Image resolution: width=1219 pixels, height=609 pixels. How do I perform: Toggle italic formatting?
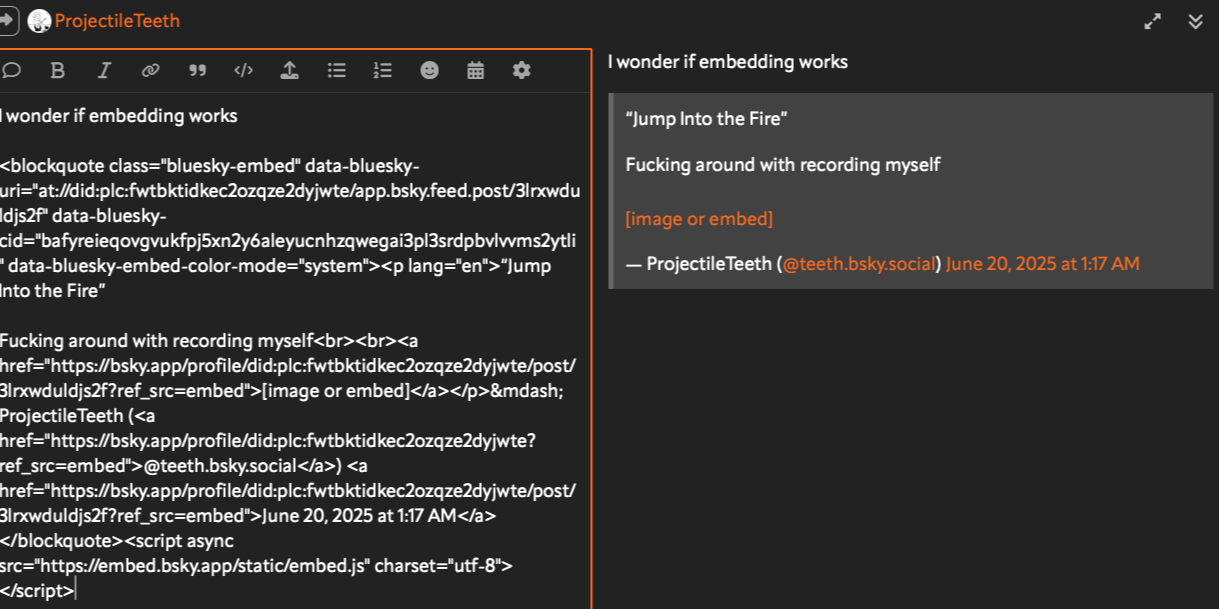104,70
